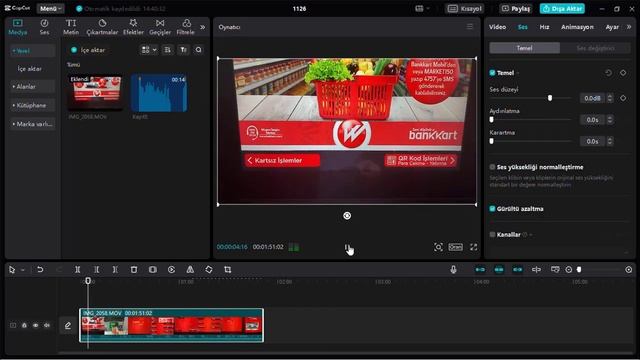Click the sort media icon
640x360 pixels.
tap(167, 50)
